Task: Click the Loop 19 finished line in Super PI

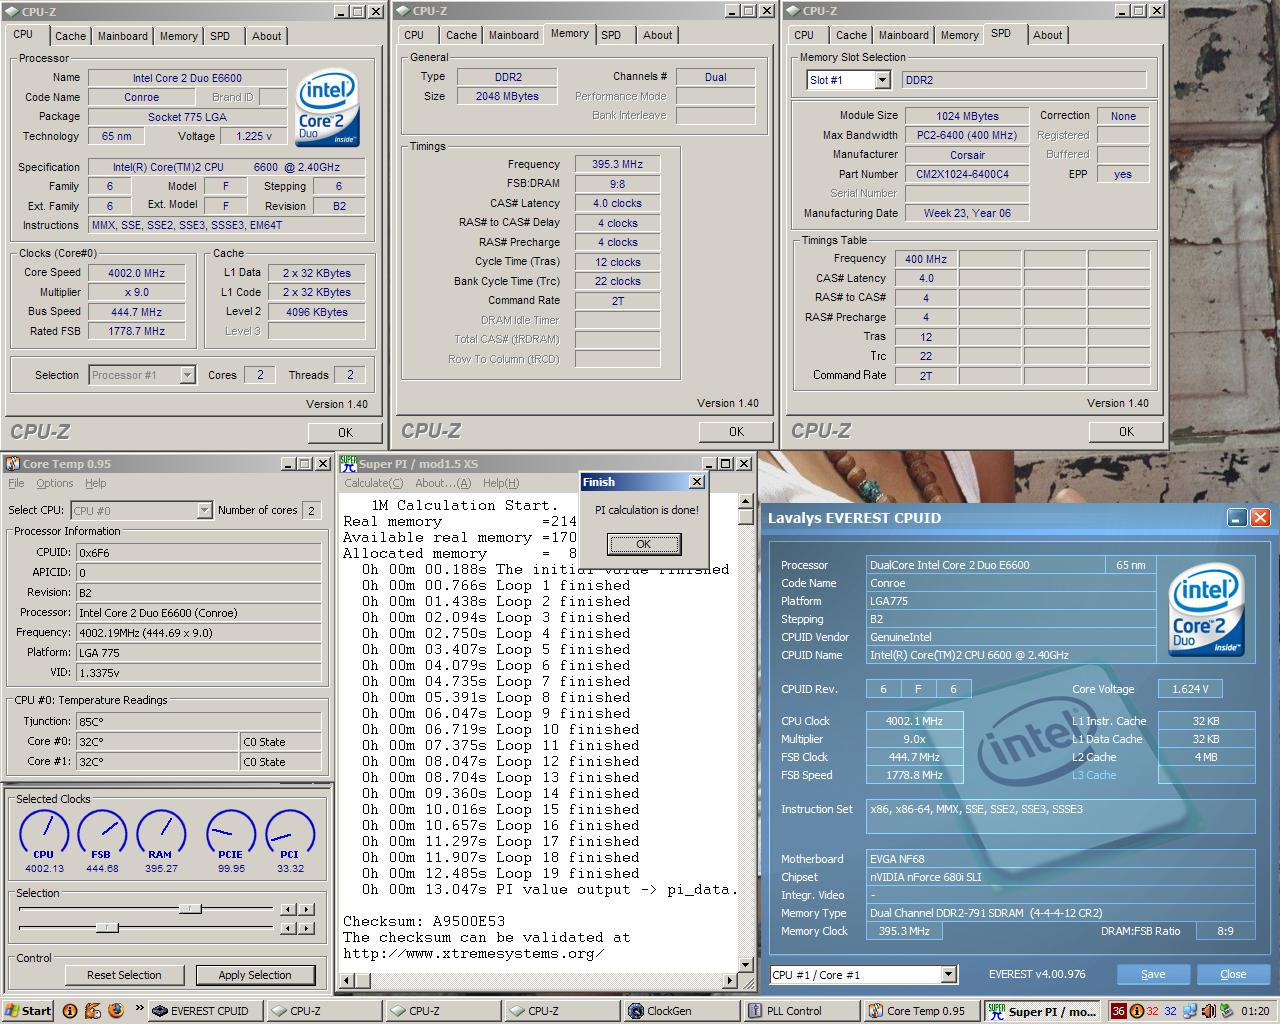Action: point(501,873)
